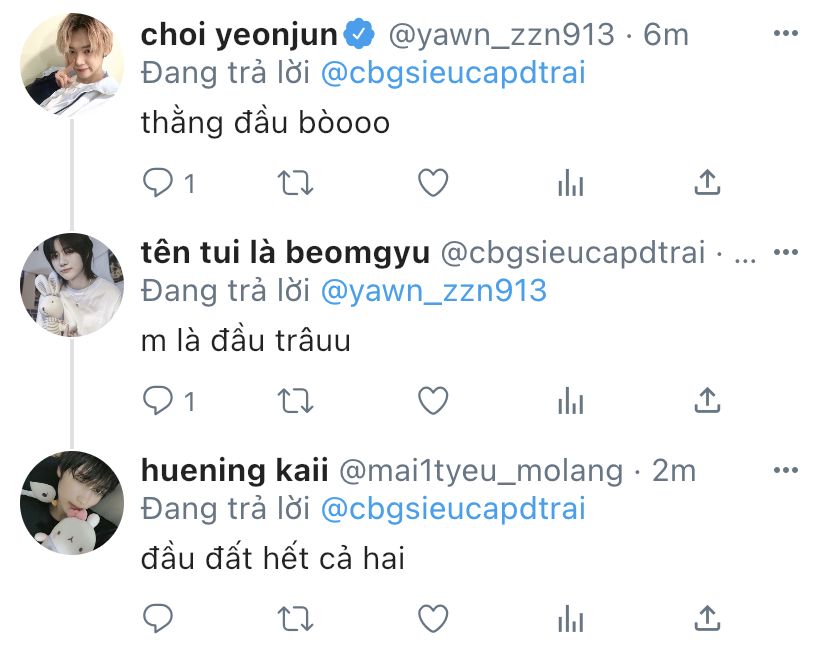The height and width of the screenshot is (650, 828).
Task: Open choi yeonjun's profile picture
Action: coord(72,65)
